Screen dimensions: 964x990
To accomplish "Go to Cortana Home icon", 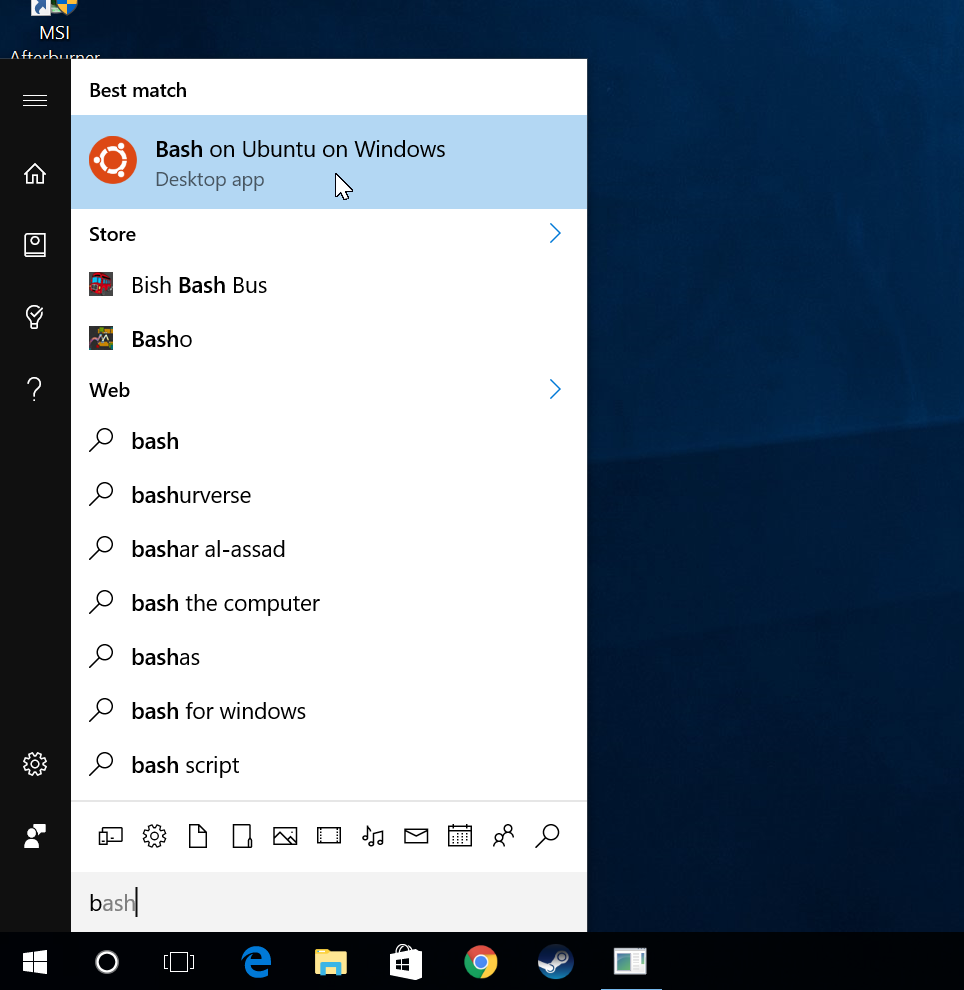I will point(35,174).
